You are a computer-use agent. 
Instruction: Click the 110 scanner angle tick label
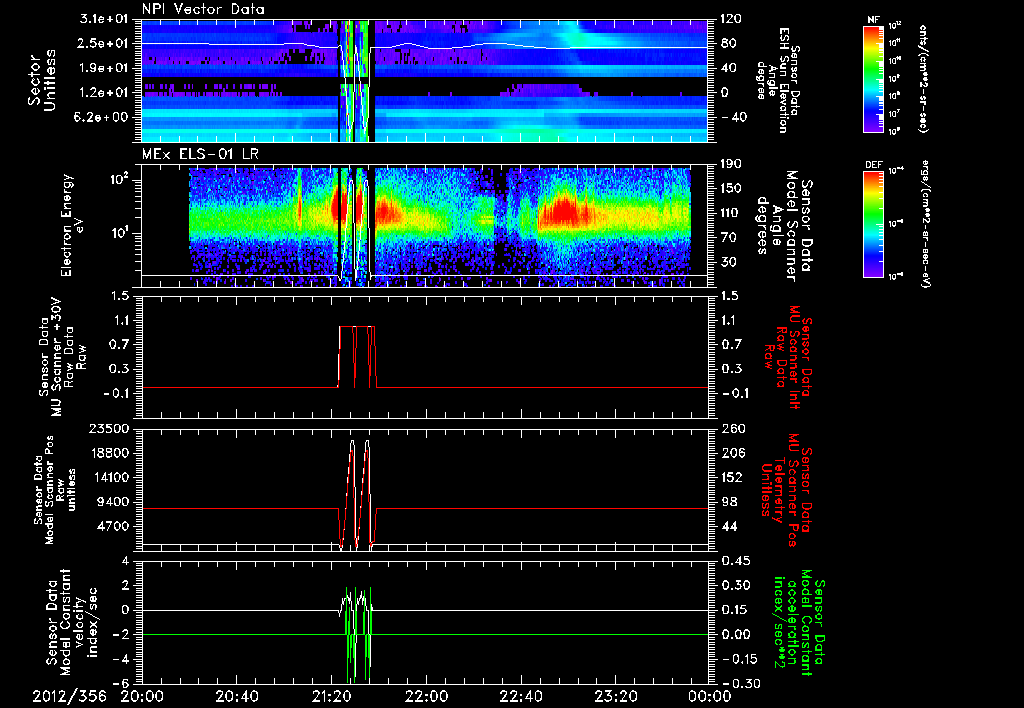[x=731, y=213]
